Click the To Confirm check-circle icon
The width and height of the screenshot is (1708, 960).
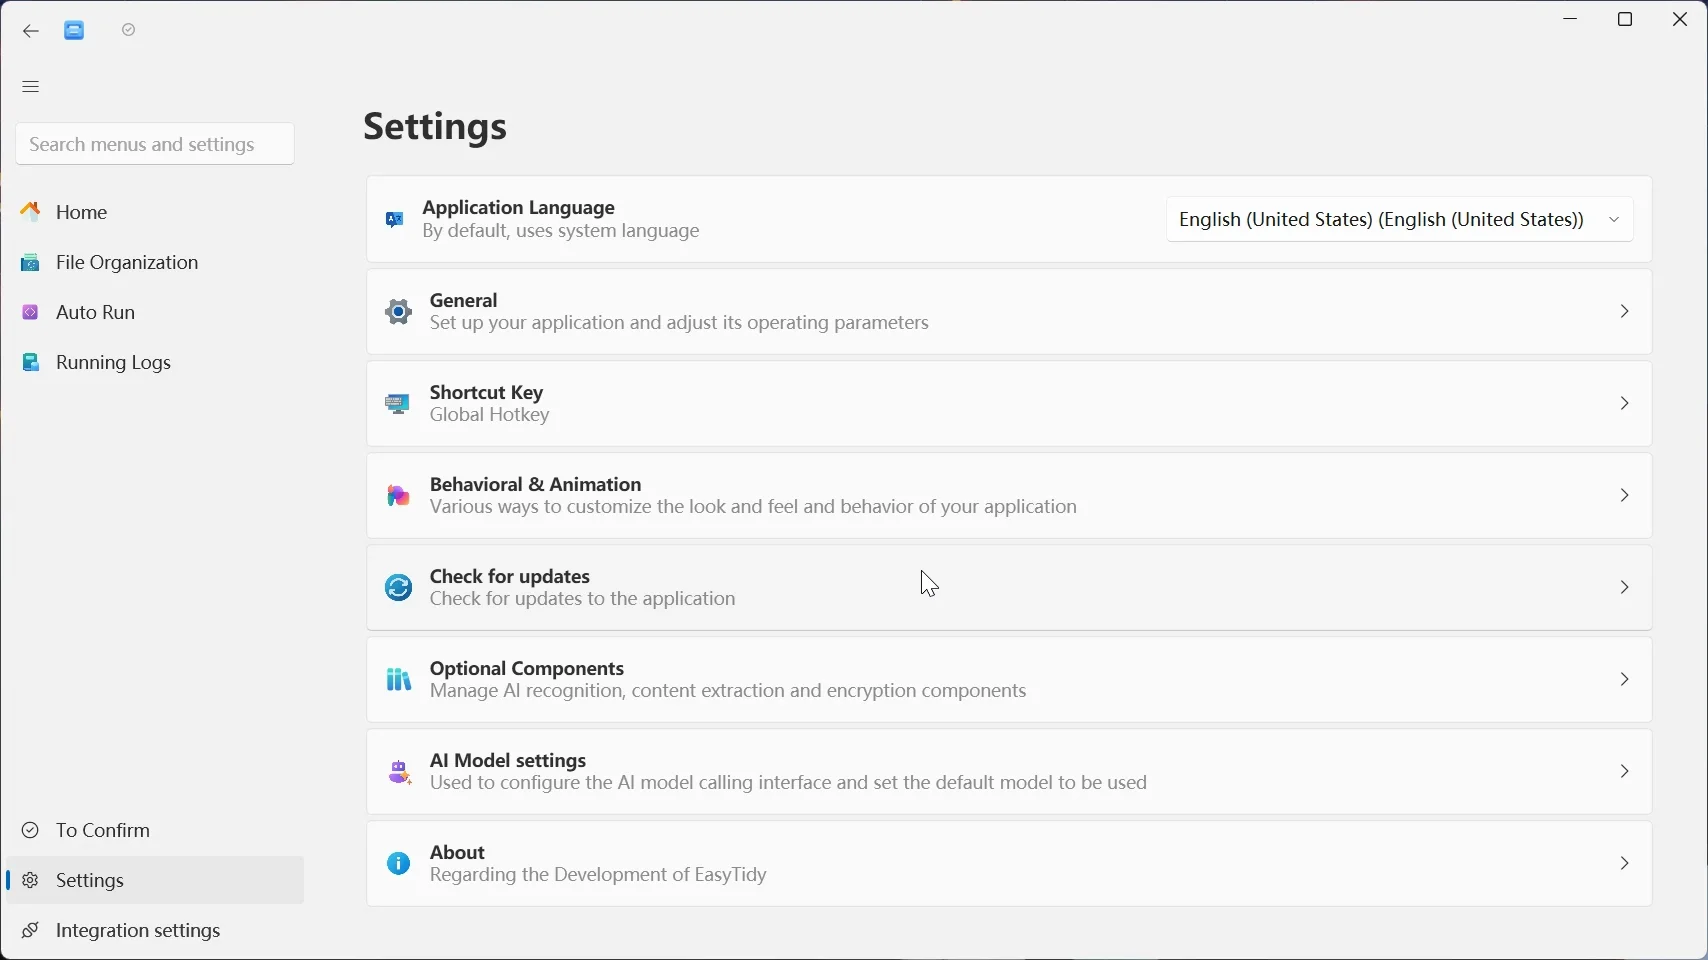click(x=31, y=831)
